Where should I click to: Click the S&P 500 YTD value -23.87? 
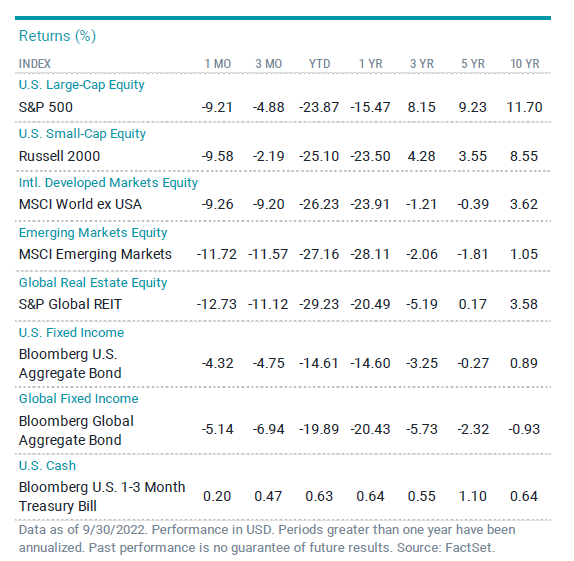pos(319,107)
